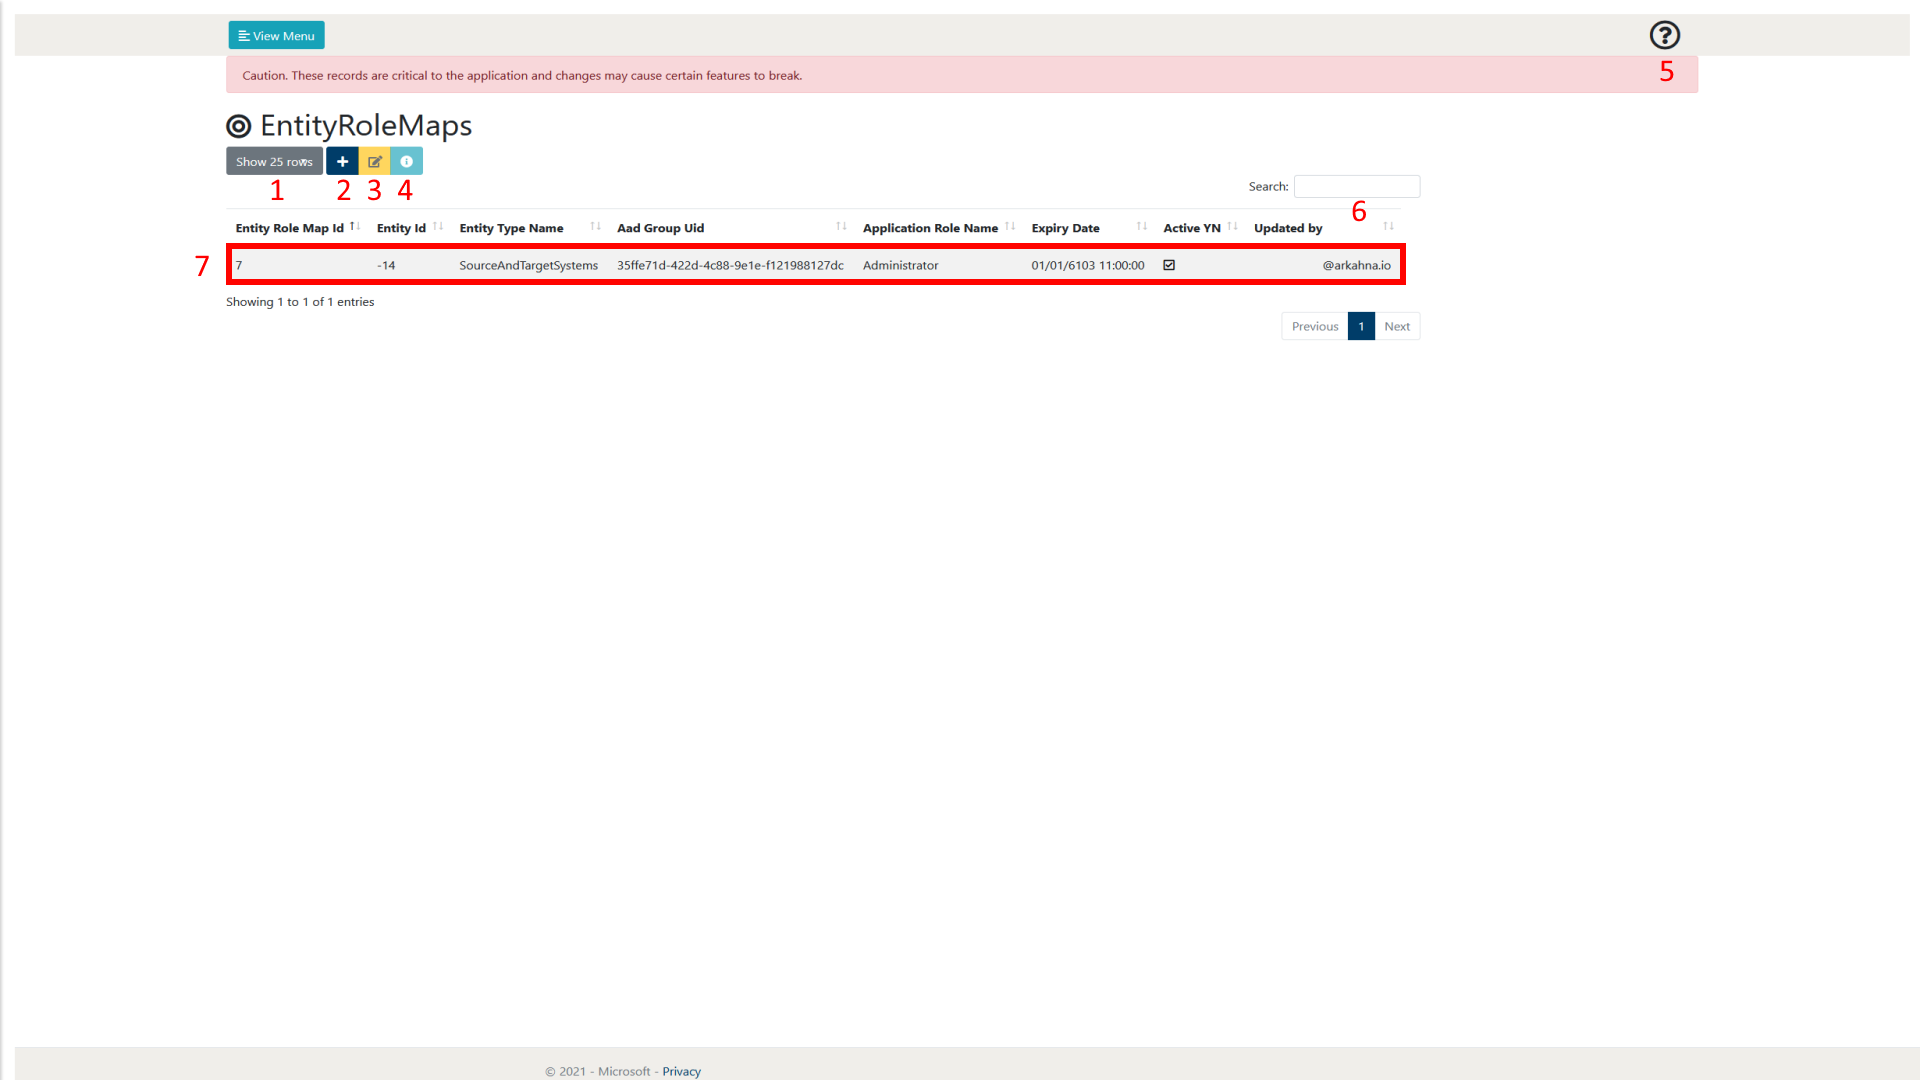Open the View Menu button
The height and width of the screenshot is (1080, 1920).
click(x=276, y=35)
